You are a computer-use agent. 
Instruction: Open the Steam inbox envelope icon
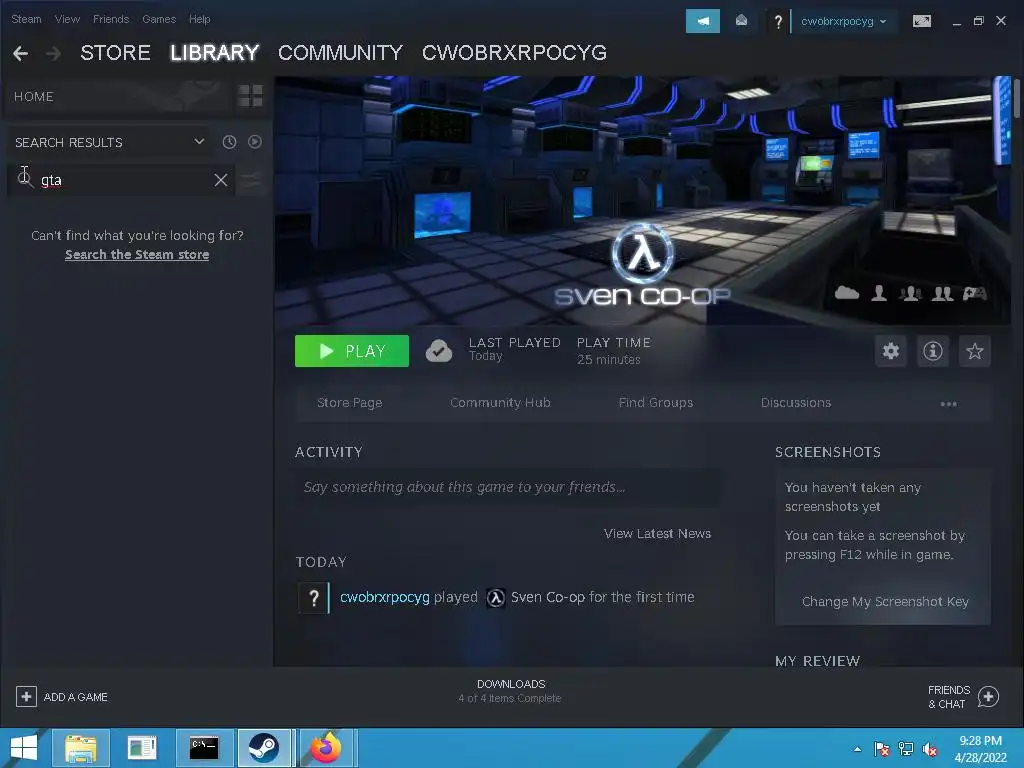pyautogui.click(x=741, y=21)
